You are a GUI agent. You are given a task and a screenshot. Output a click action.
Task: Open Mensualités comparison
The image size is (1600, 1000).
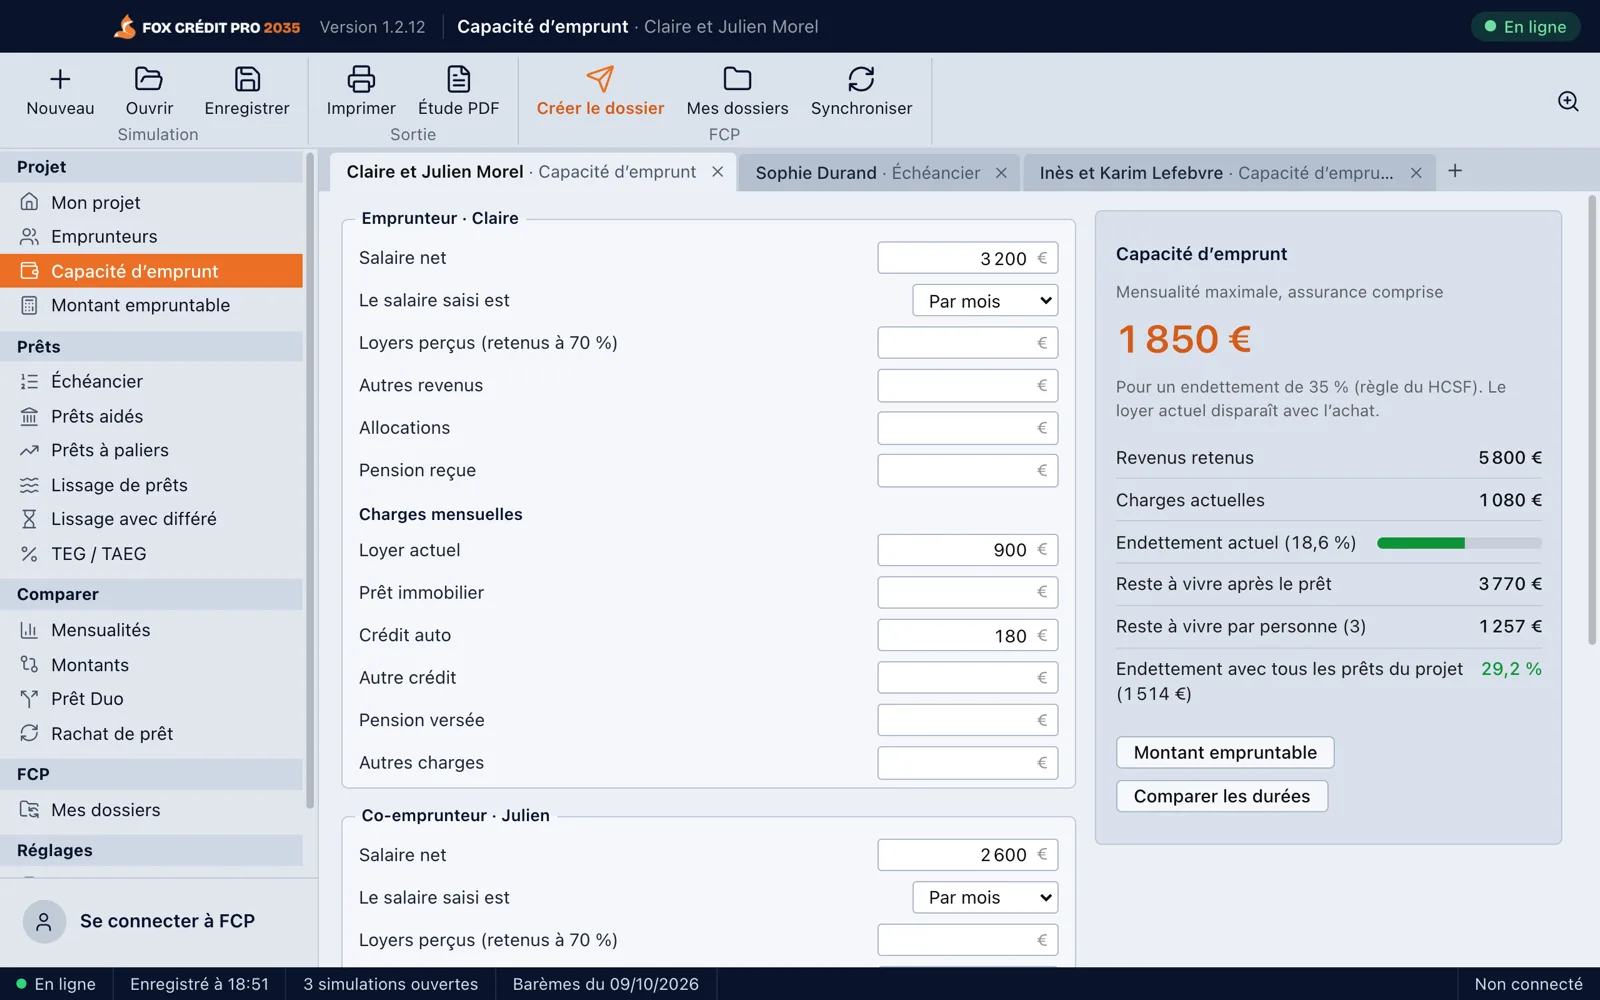point(152,630)
